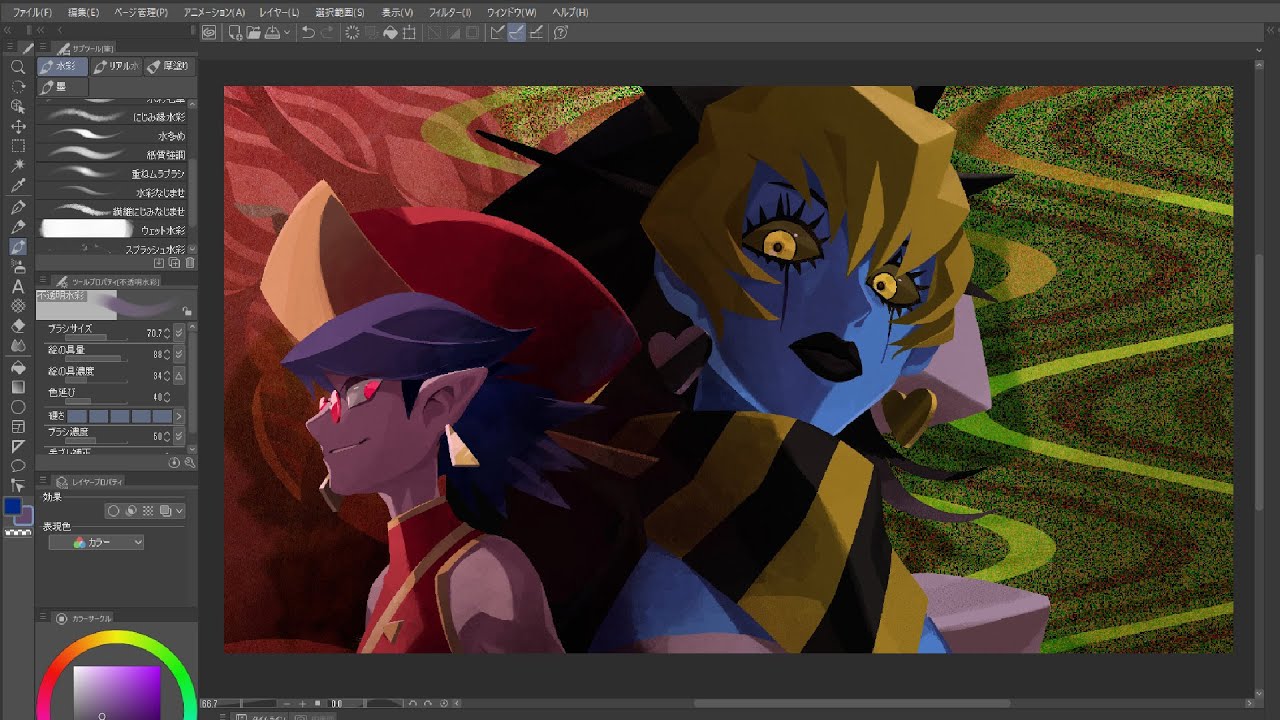Open CLIP STUDIO launcher icon
This screenshot has width=1280, height=720.
point(209,32)
